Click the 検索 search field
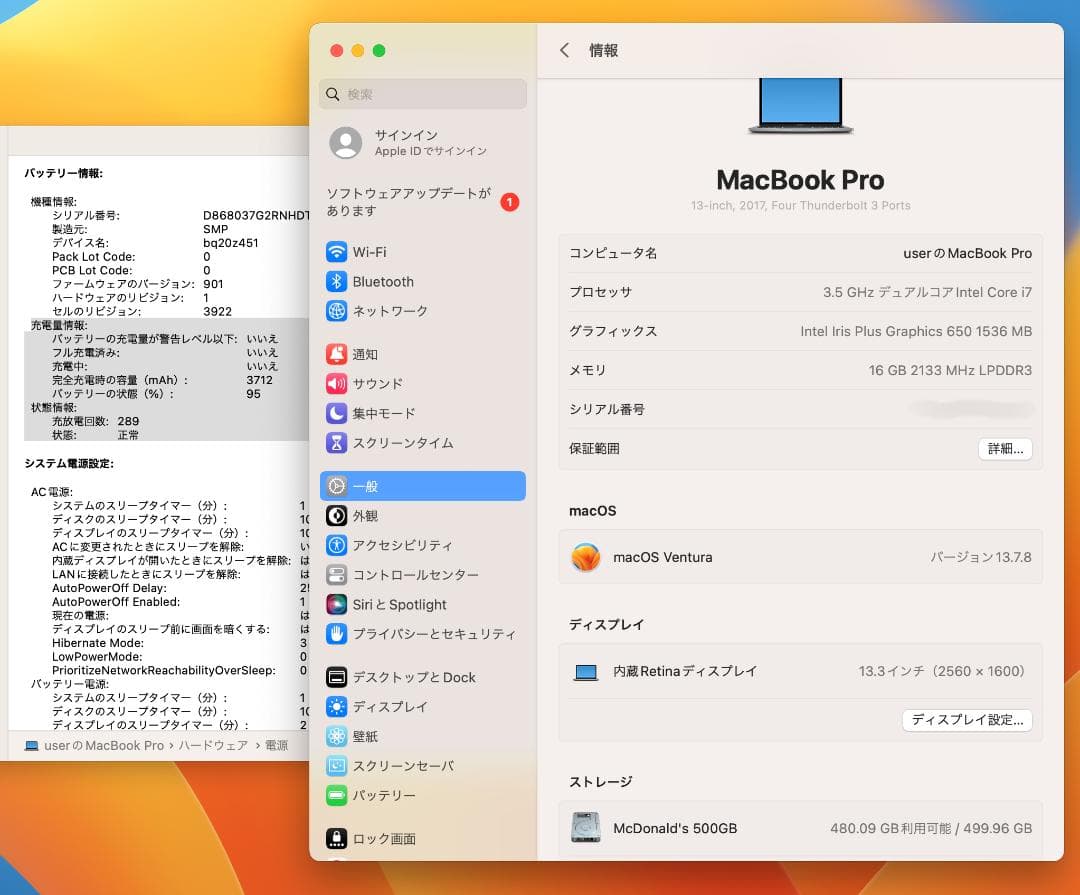 pos(422,93)
